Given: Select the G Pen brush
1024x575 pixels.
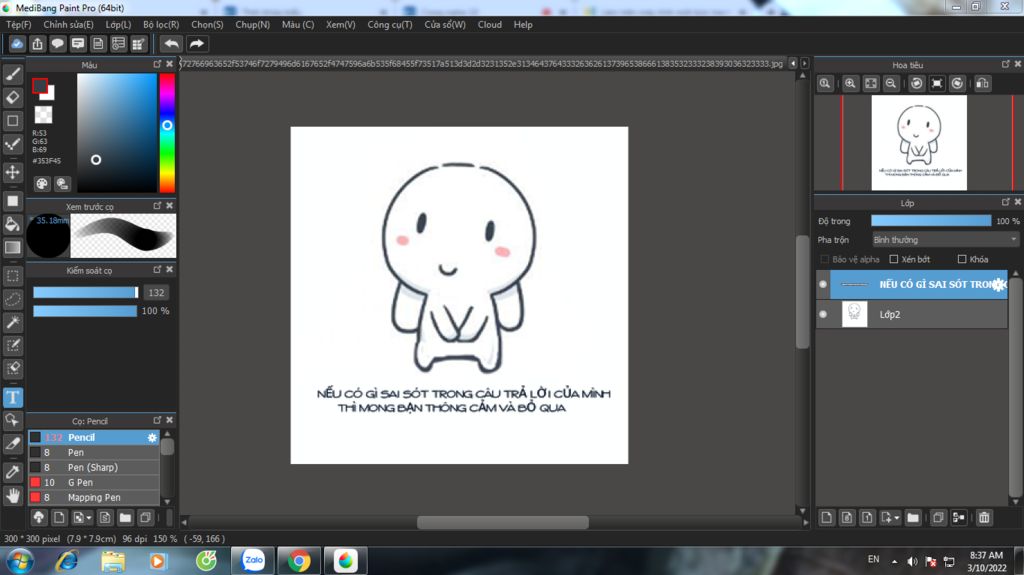Looking at the screenshot, I should coord(82,482).
